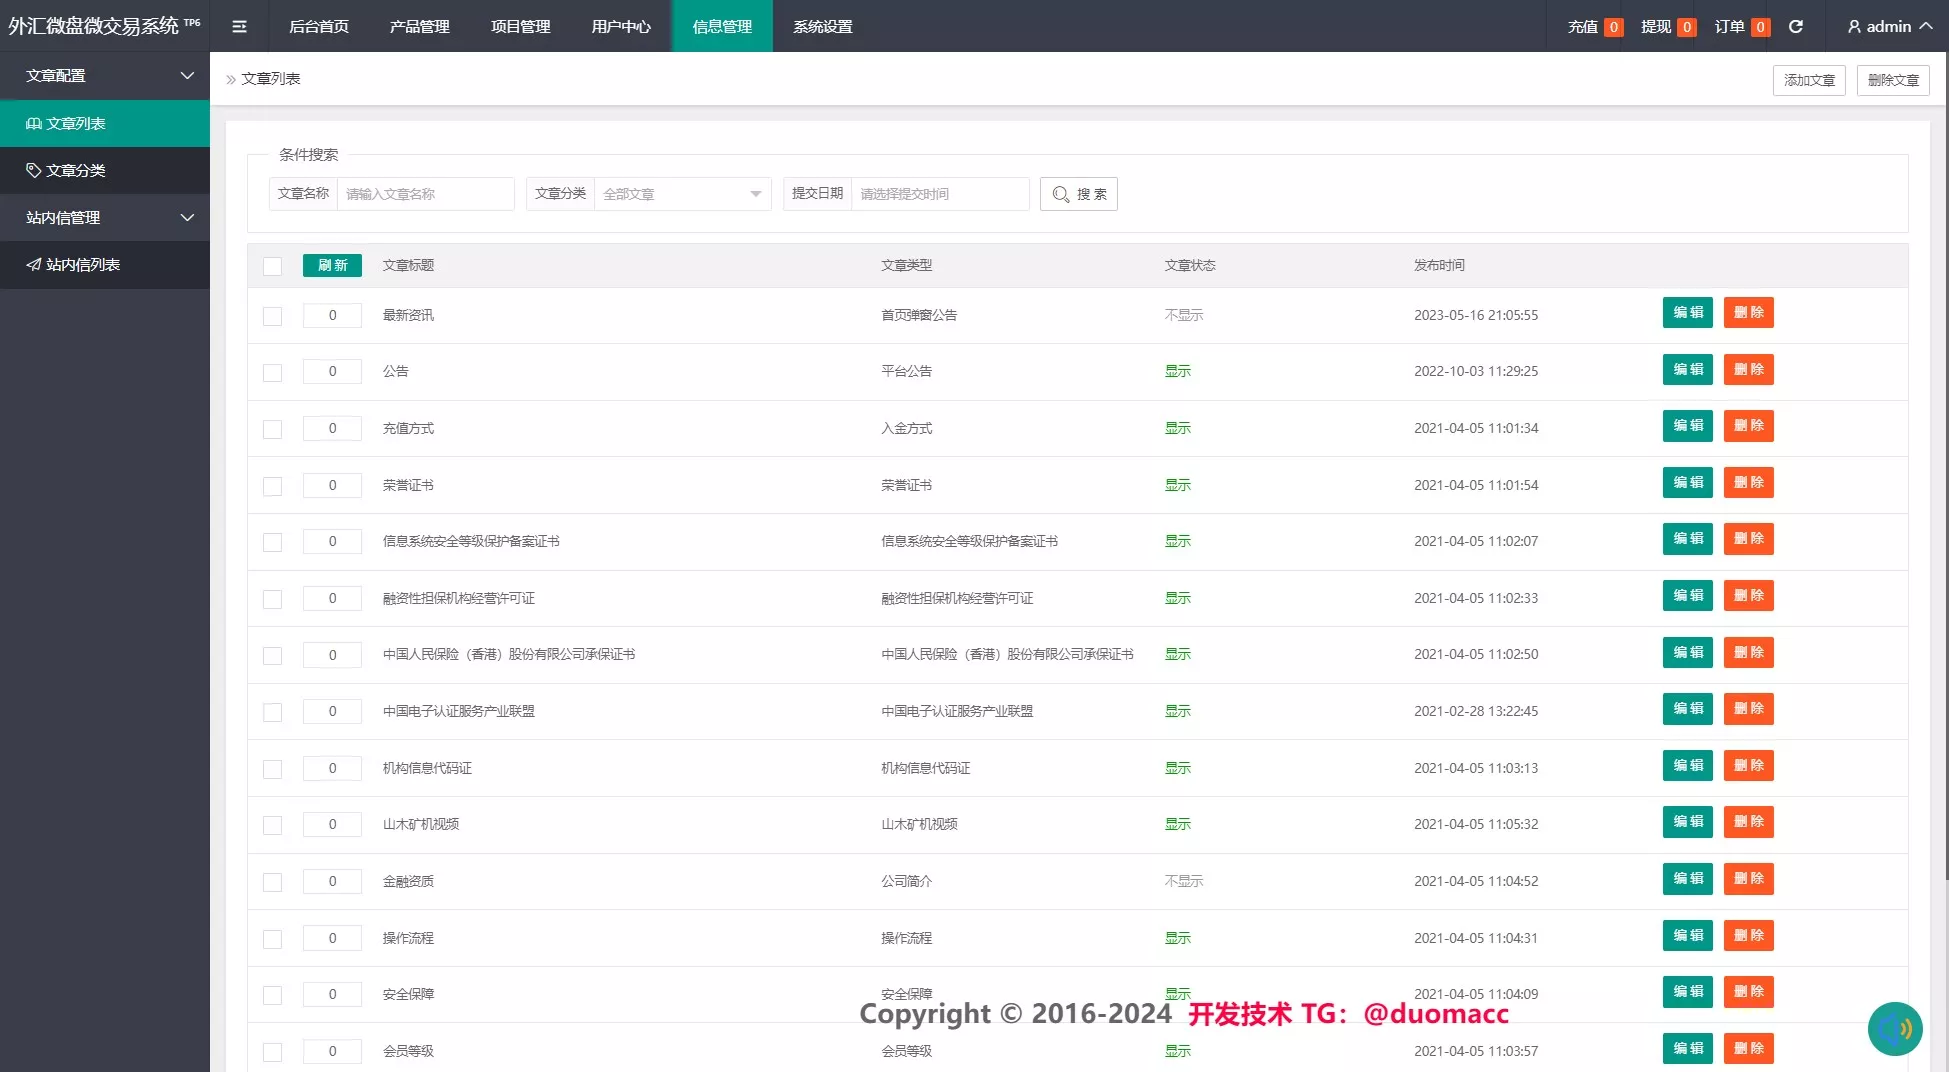This screenshot has height=1072, width=1949.
Task: Click the 添加文章 button
Action: pyautogui.click(x=1809, y=80)
